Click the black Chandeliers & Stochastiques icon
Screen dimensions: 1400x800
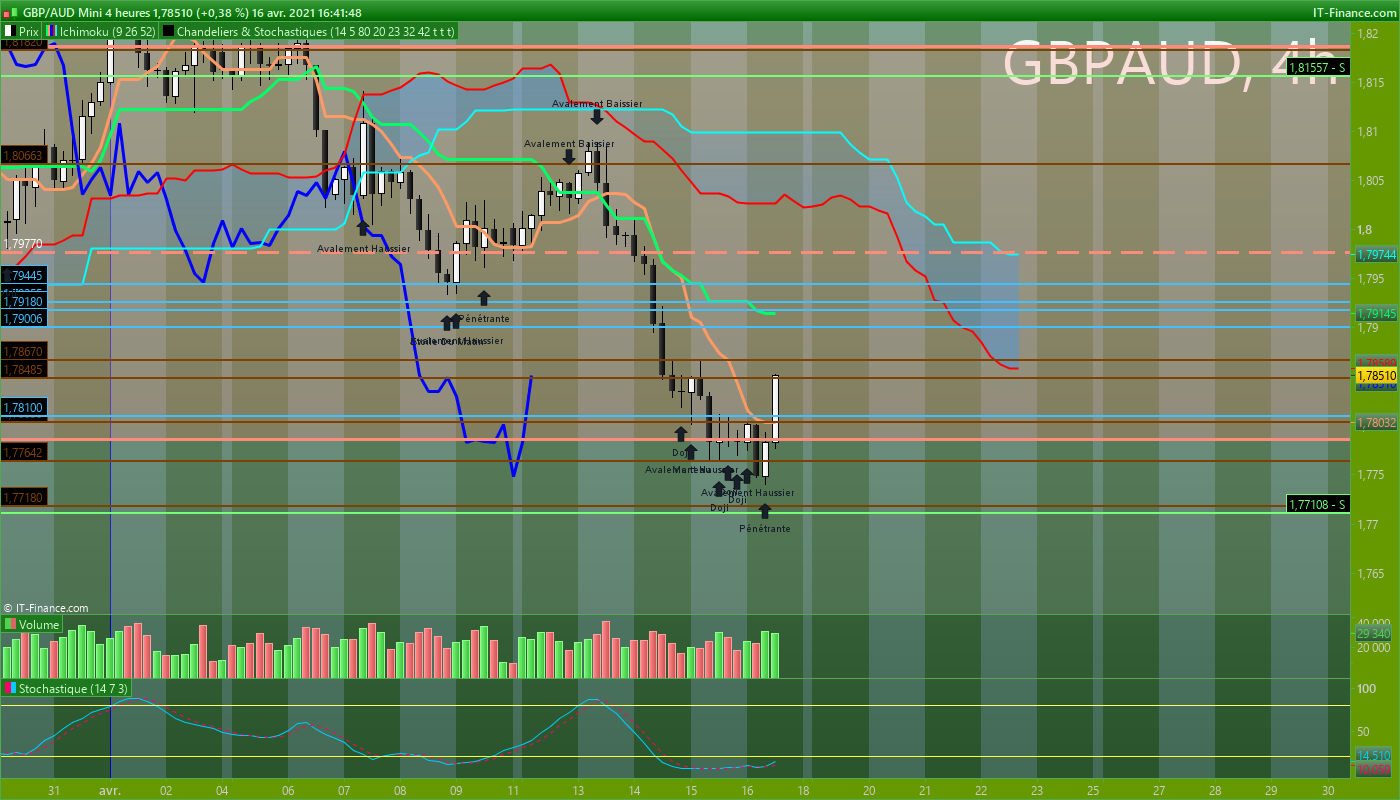[x=168, y=32]
